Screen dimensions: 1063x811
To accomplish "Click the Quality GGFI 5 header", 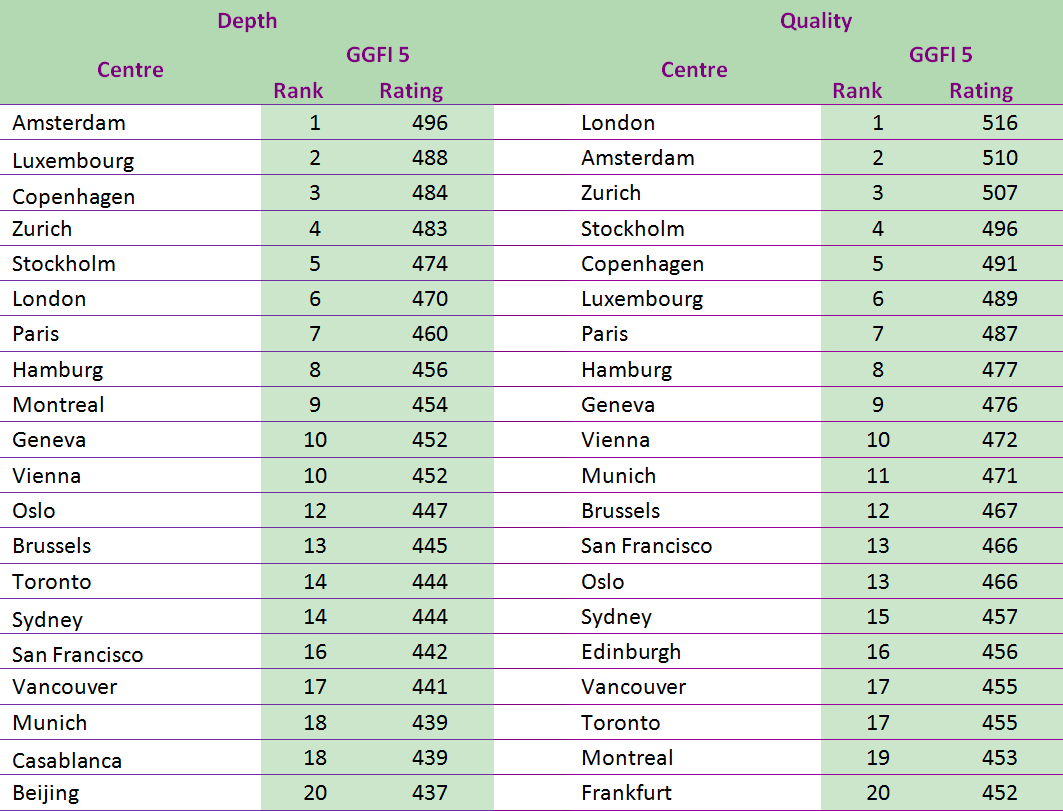I will click(x=940, y=55).
